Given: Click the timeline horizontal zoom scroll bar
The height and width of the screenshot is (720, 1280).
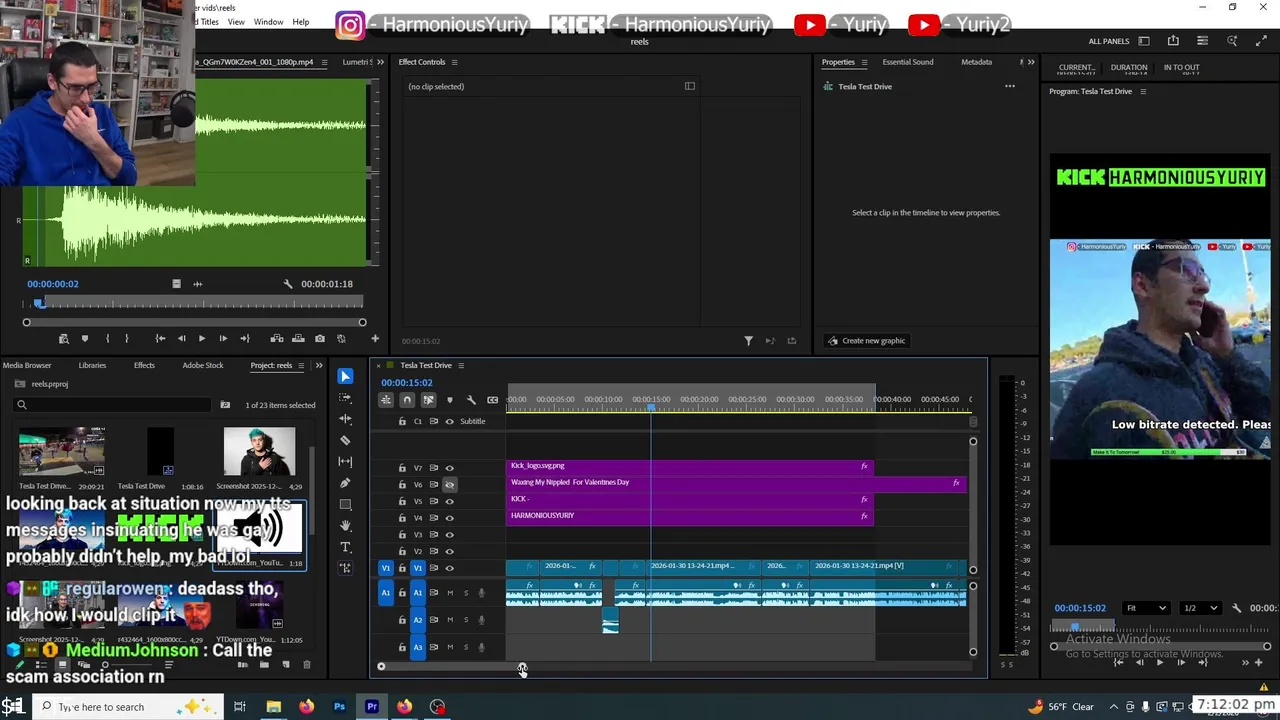Looking at the screenshot, I should point(452,667).
